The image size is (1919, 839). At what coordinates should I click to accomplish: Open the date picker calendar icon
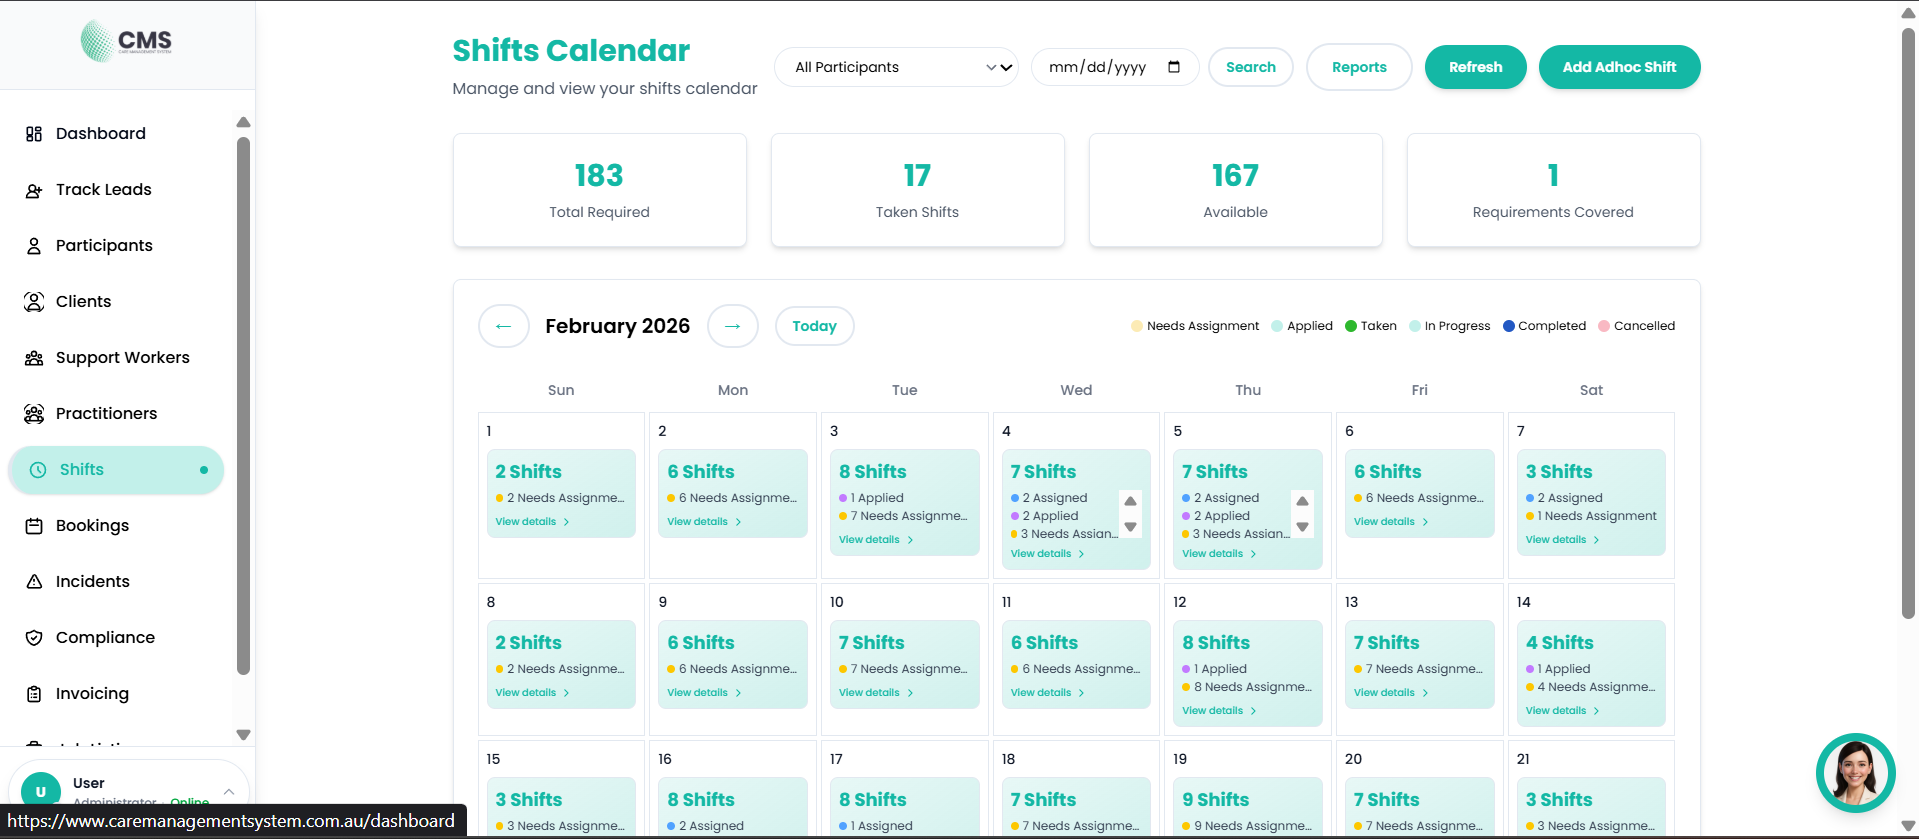tap(1174, 67)
